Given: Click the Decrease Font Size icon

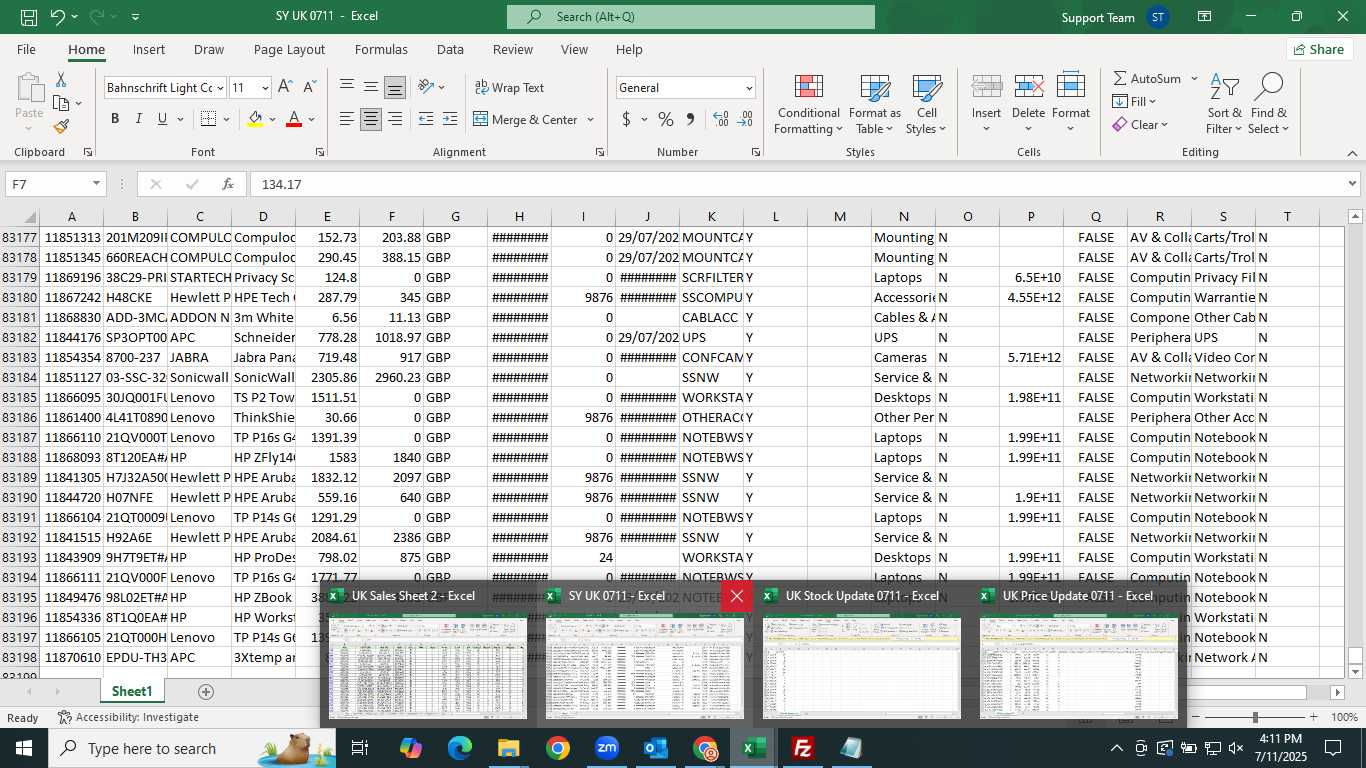Looking at the screenshot, I should pyautogui.click(x=310, y=88).
